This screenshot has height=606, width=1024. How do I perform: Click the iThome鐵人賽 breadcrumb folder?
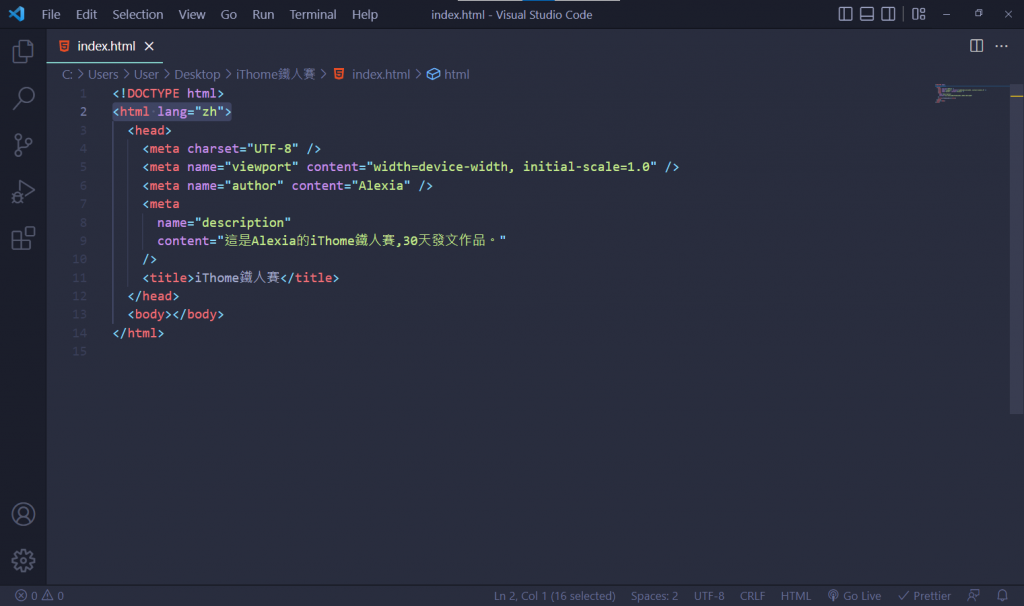click(x=276, y=74)
